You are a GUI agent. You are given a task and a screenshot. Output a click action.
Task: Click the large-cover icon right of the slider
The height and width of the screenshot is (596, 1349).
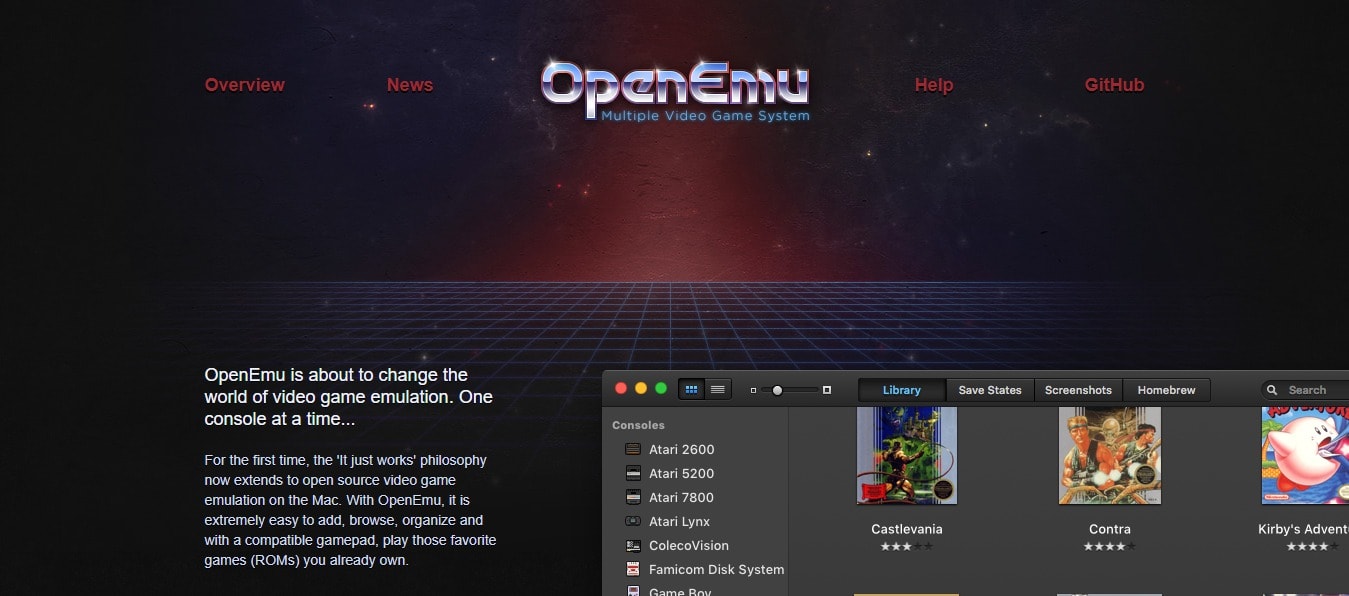coord(827,390)
